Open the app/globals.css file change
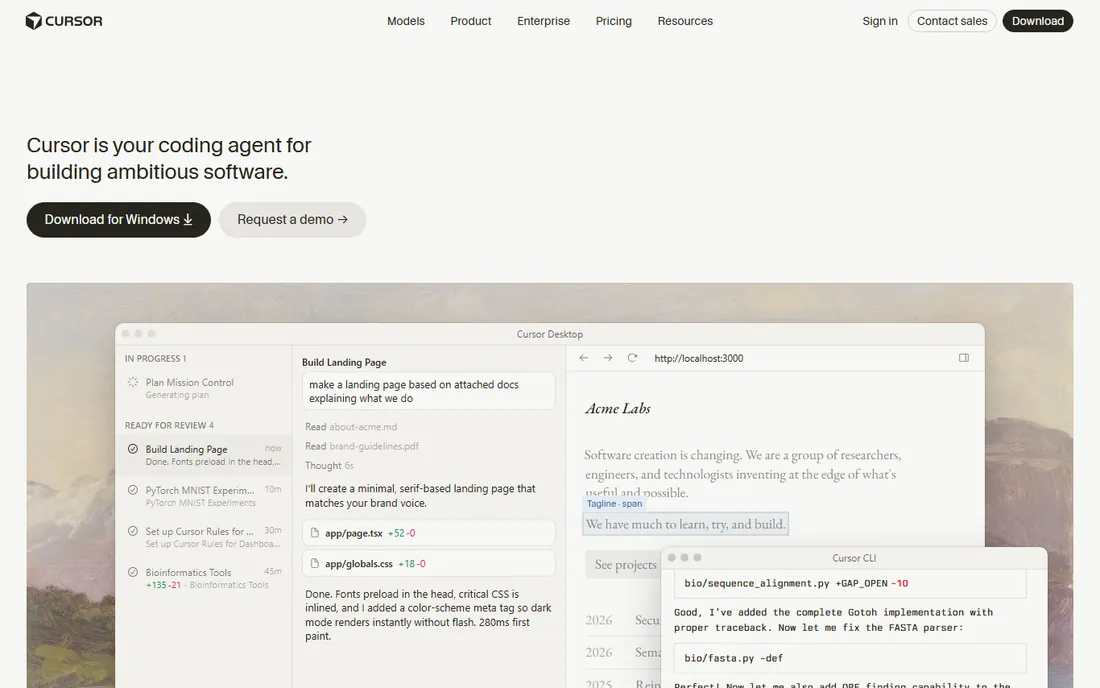This screenshot has width=1100, height=688. pos(429,563)
